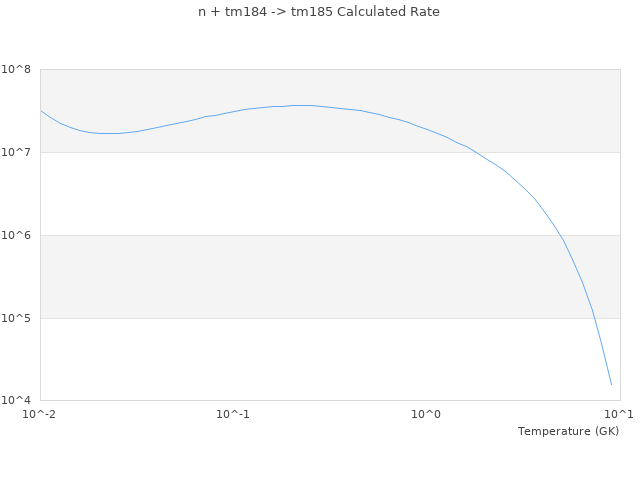The width and height of the screenshot is (640, 480).
Task: Click where the curve crosses the 10^5 gridline
Action: pyautogui.click(x=594, y=318)
